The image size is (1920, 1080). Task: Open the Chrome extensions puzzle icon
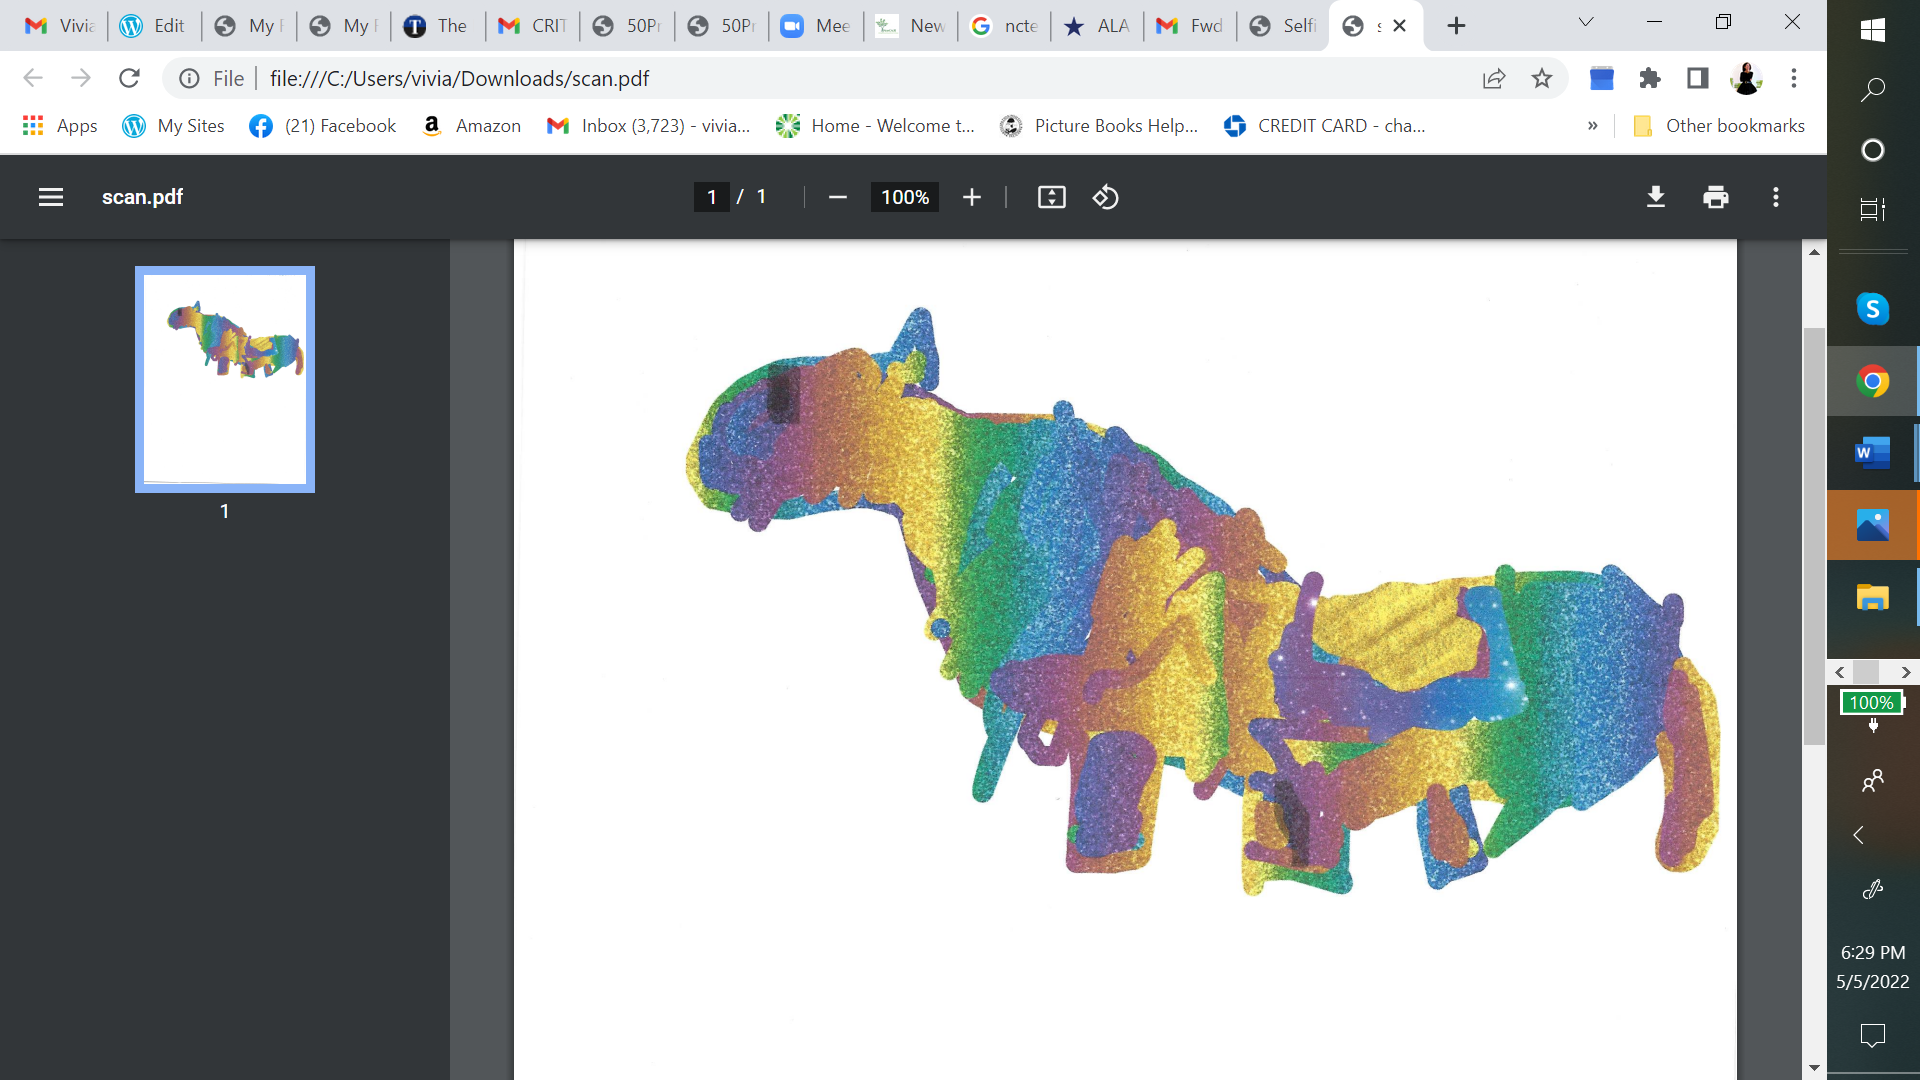1650,78
